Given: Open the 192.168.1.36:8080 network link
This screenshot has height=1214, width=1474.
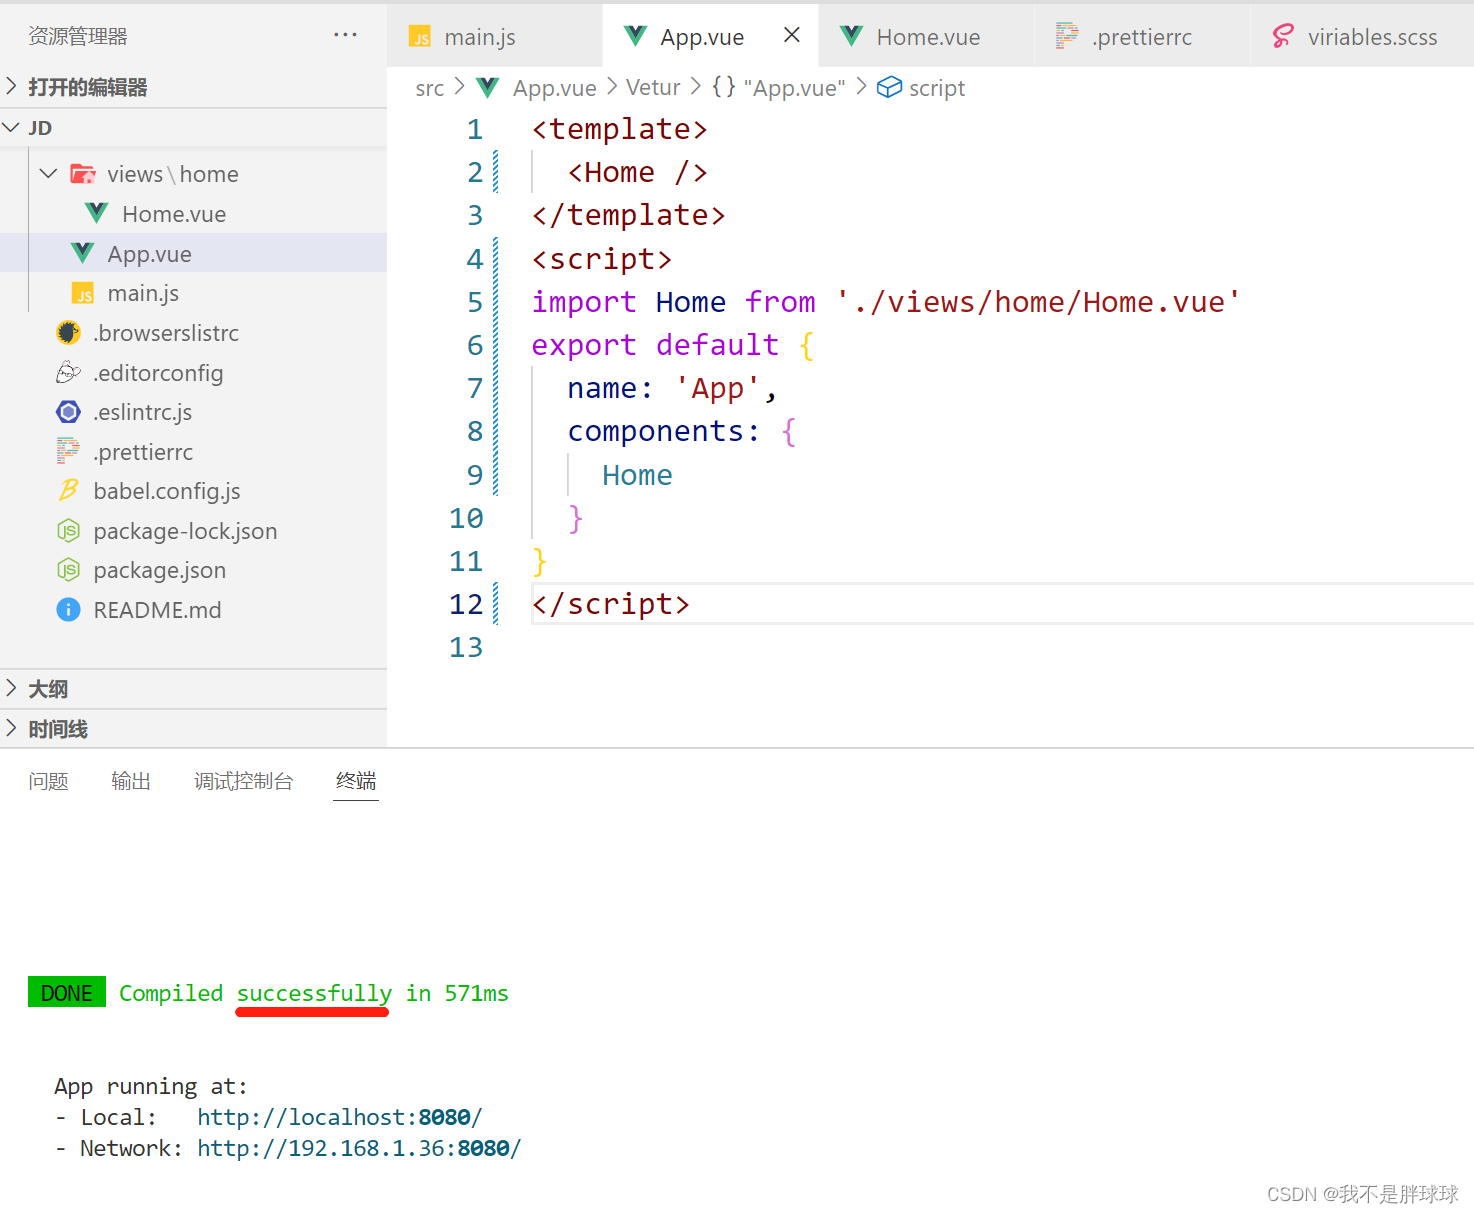Looking at the screenshot, I should click(x=359, y=1148).
